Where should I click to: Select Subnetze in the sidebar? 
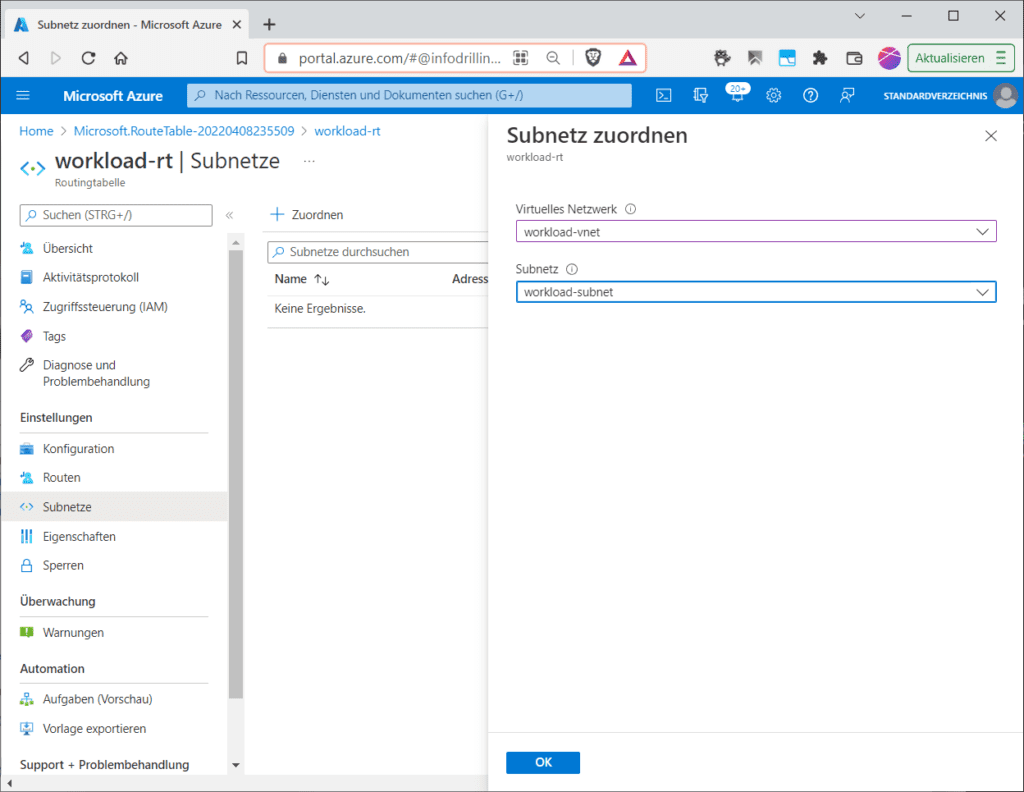tap(114, 507)
